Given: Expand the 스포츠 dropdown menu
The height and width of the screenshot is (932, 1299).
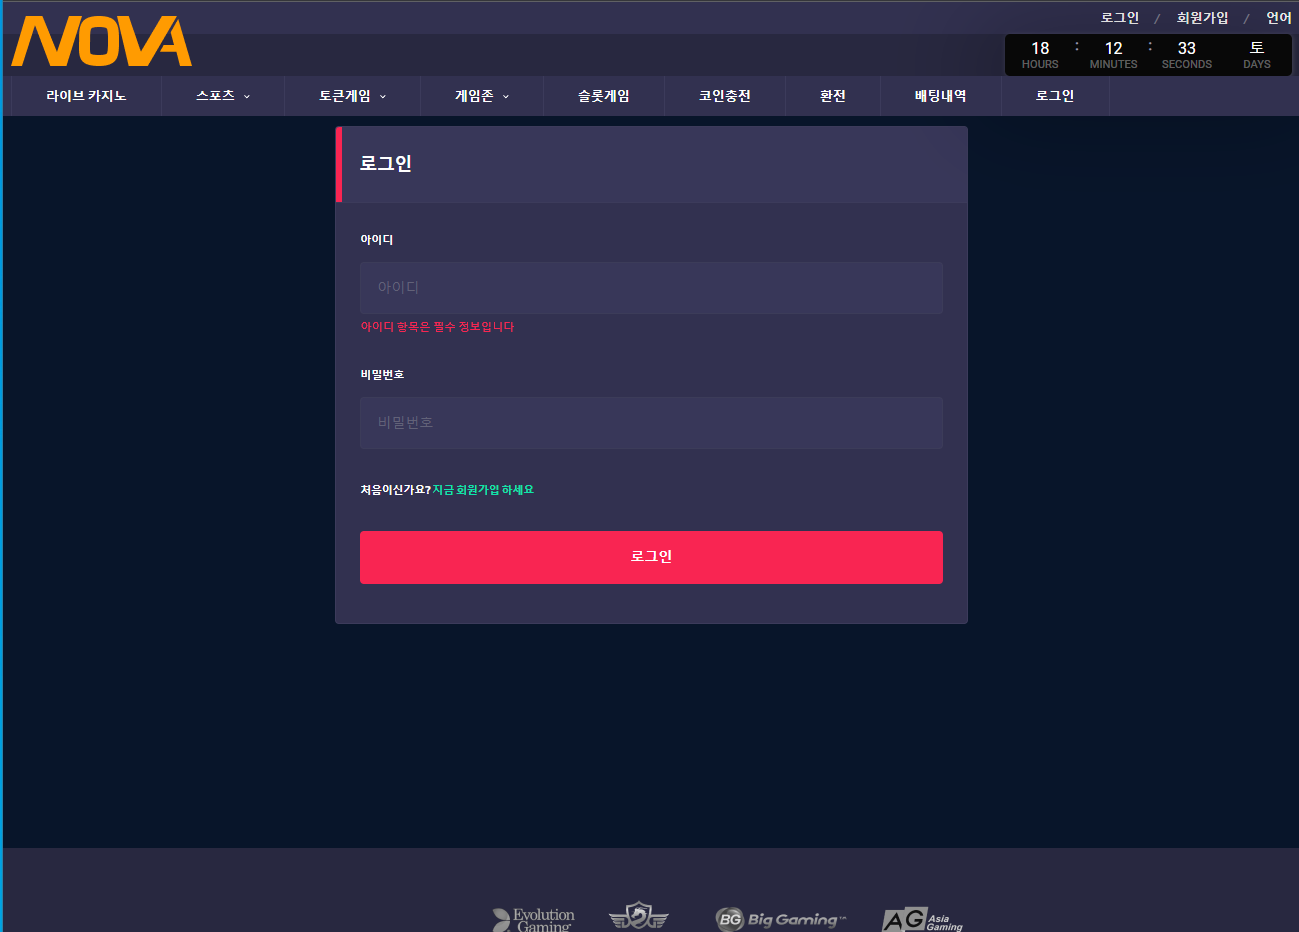Looking at the screenshot, I should point(223,96).
